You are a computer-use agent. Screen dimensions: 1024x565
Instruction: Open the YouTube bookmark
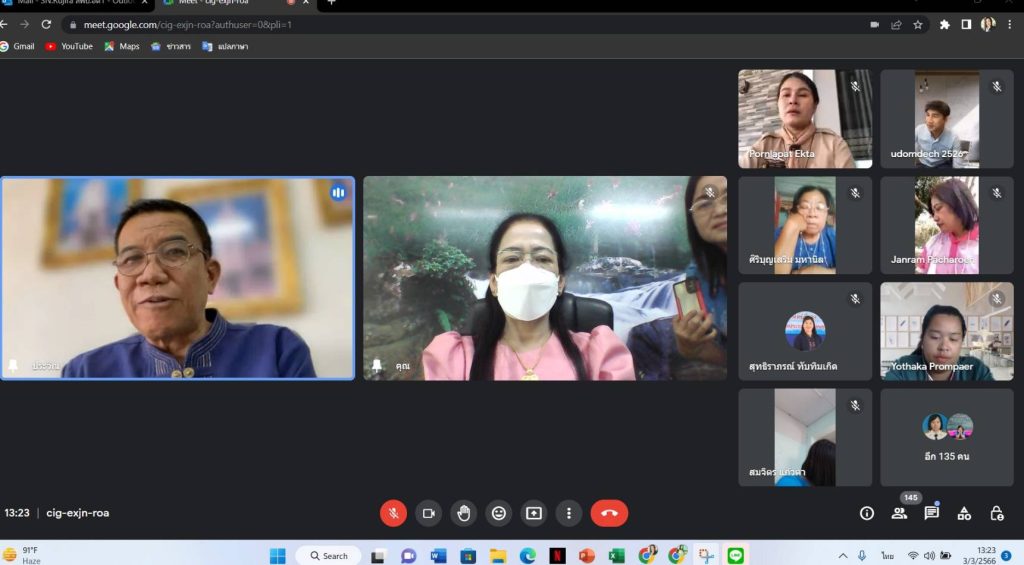tap(69, 46)
